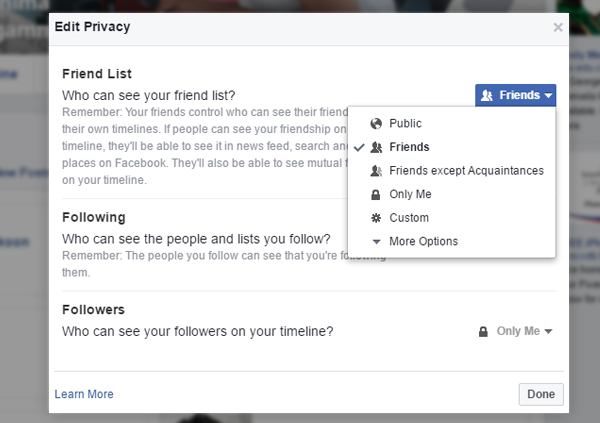Click the checkmark next to Friends
600x423 pixels.
359,147
